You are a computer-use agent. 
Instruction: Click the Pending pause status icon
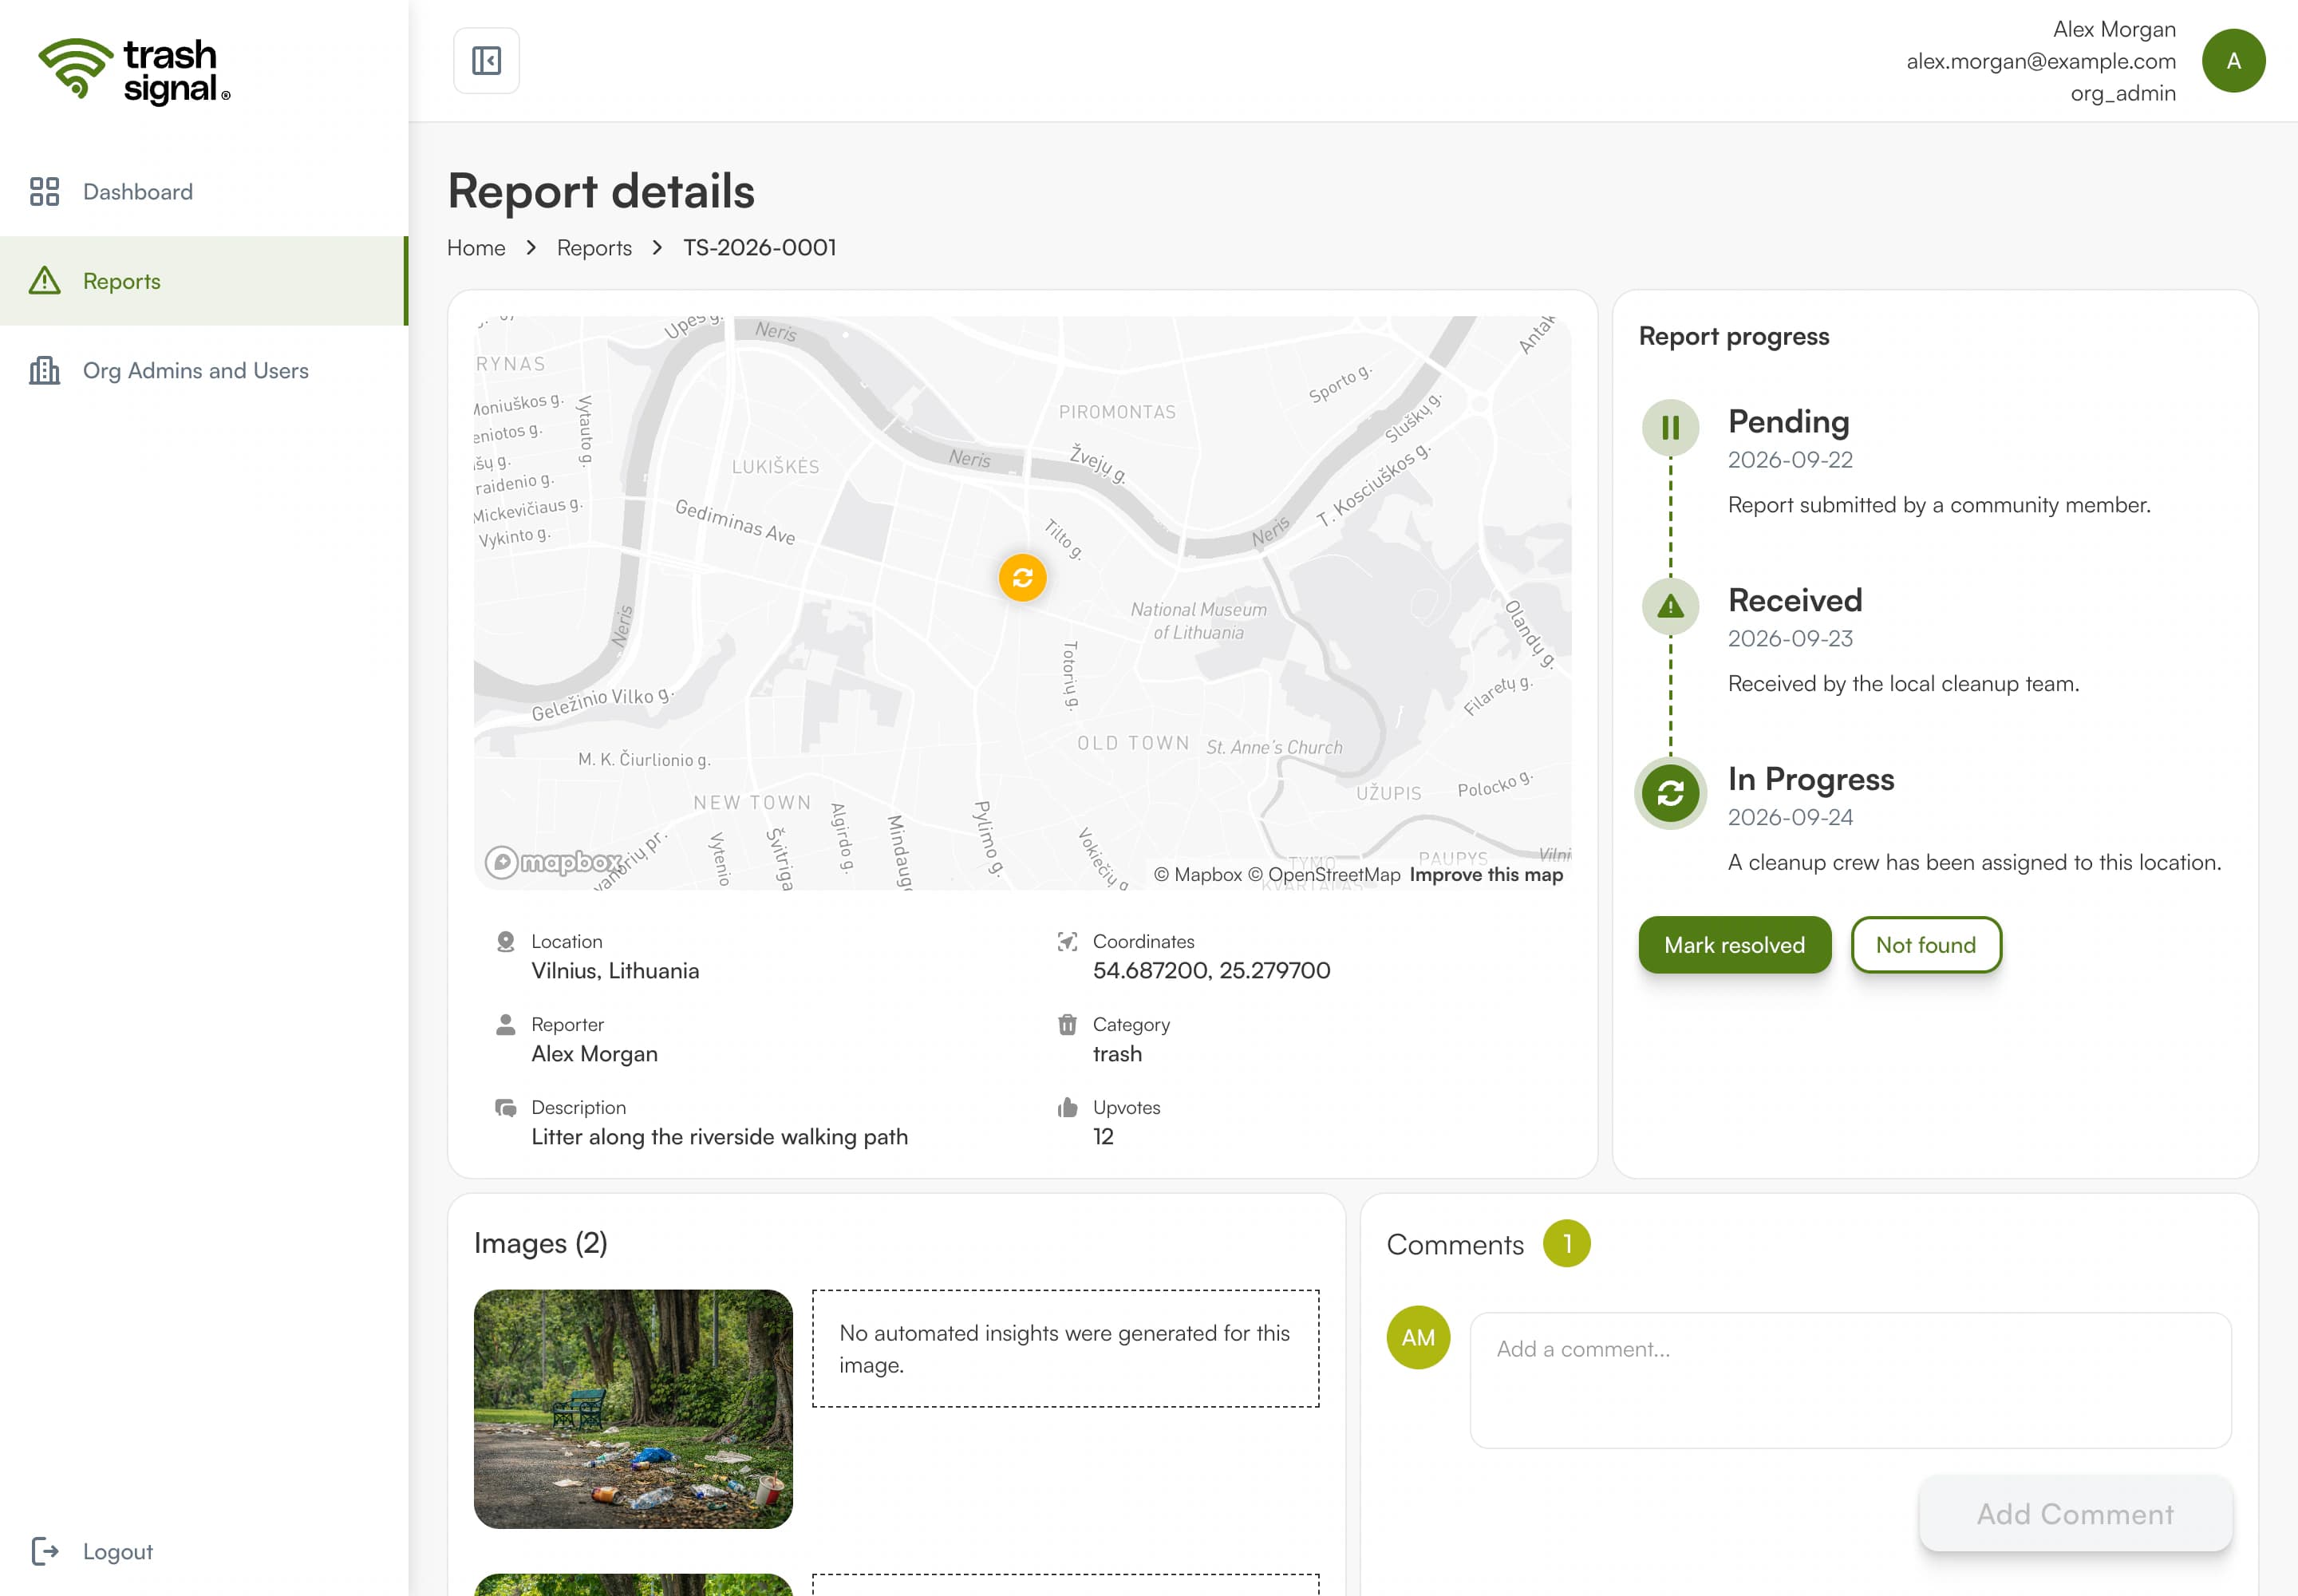[1670, 428]
